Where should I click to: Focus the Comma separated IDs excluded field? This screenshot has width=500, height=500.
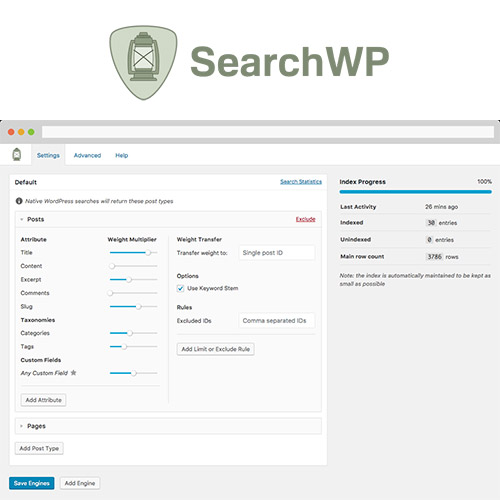tap(277, 321)
